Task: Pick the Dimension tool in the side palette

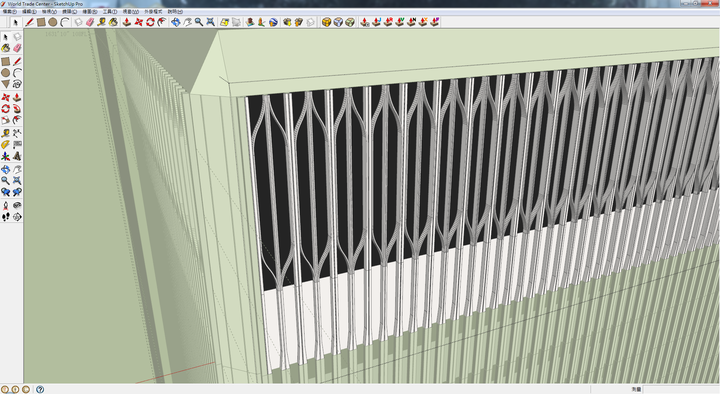Action: pyautogui.click(x=17, y=133)
